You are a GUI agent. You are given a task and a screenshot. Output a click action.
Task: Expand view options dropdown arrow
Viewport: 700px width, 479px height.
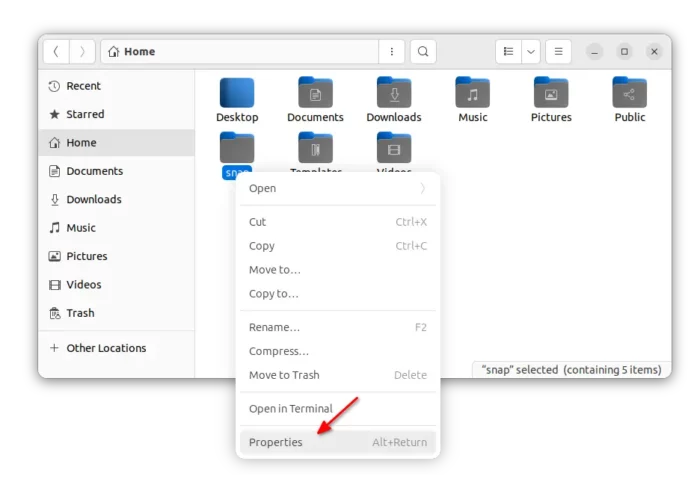pos(531,52)
